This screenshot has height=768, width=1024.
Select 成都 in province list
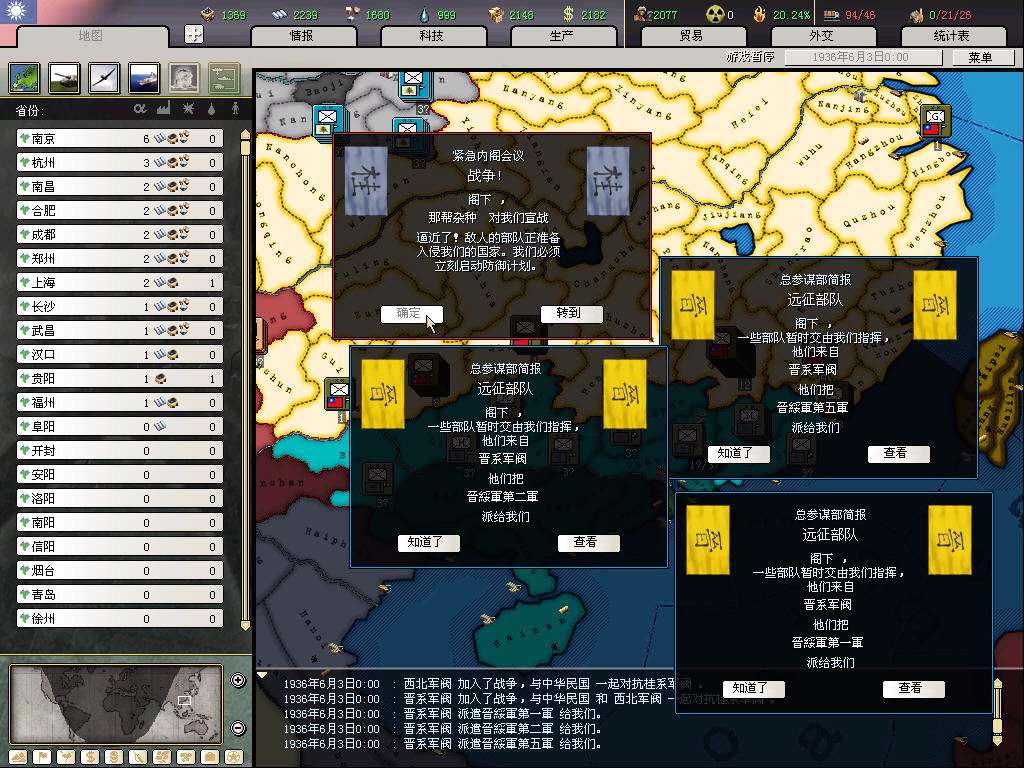click(120, 234)
